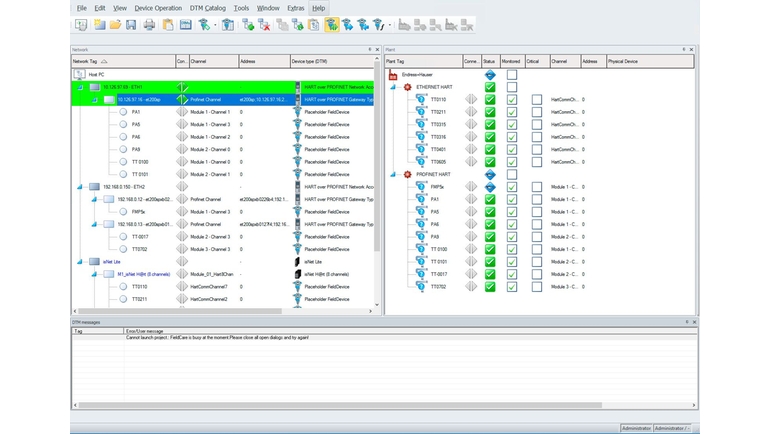The image size is (771, 434).
Task: Click the blue status icon for FMP5x
Action: [x=490, y=187]
